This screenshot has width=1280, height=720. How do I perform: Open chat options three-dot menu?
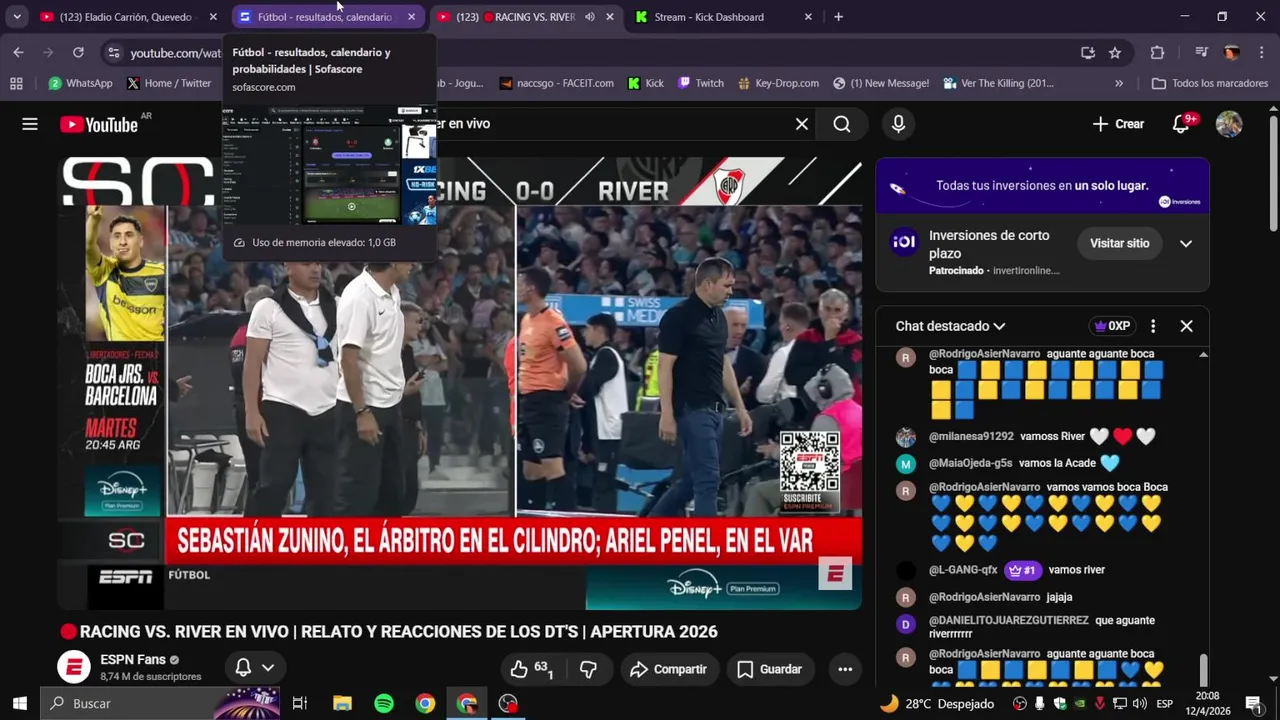pos(1153,326)
